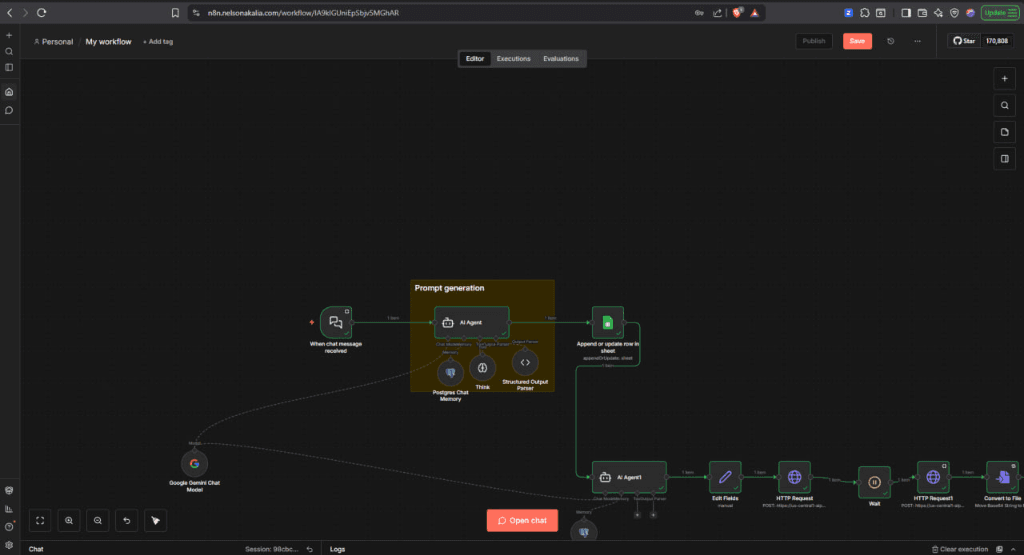
Task: Click zoom in on canvas controls
Action: (69, 520)
